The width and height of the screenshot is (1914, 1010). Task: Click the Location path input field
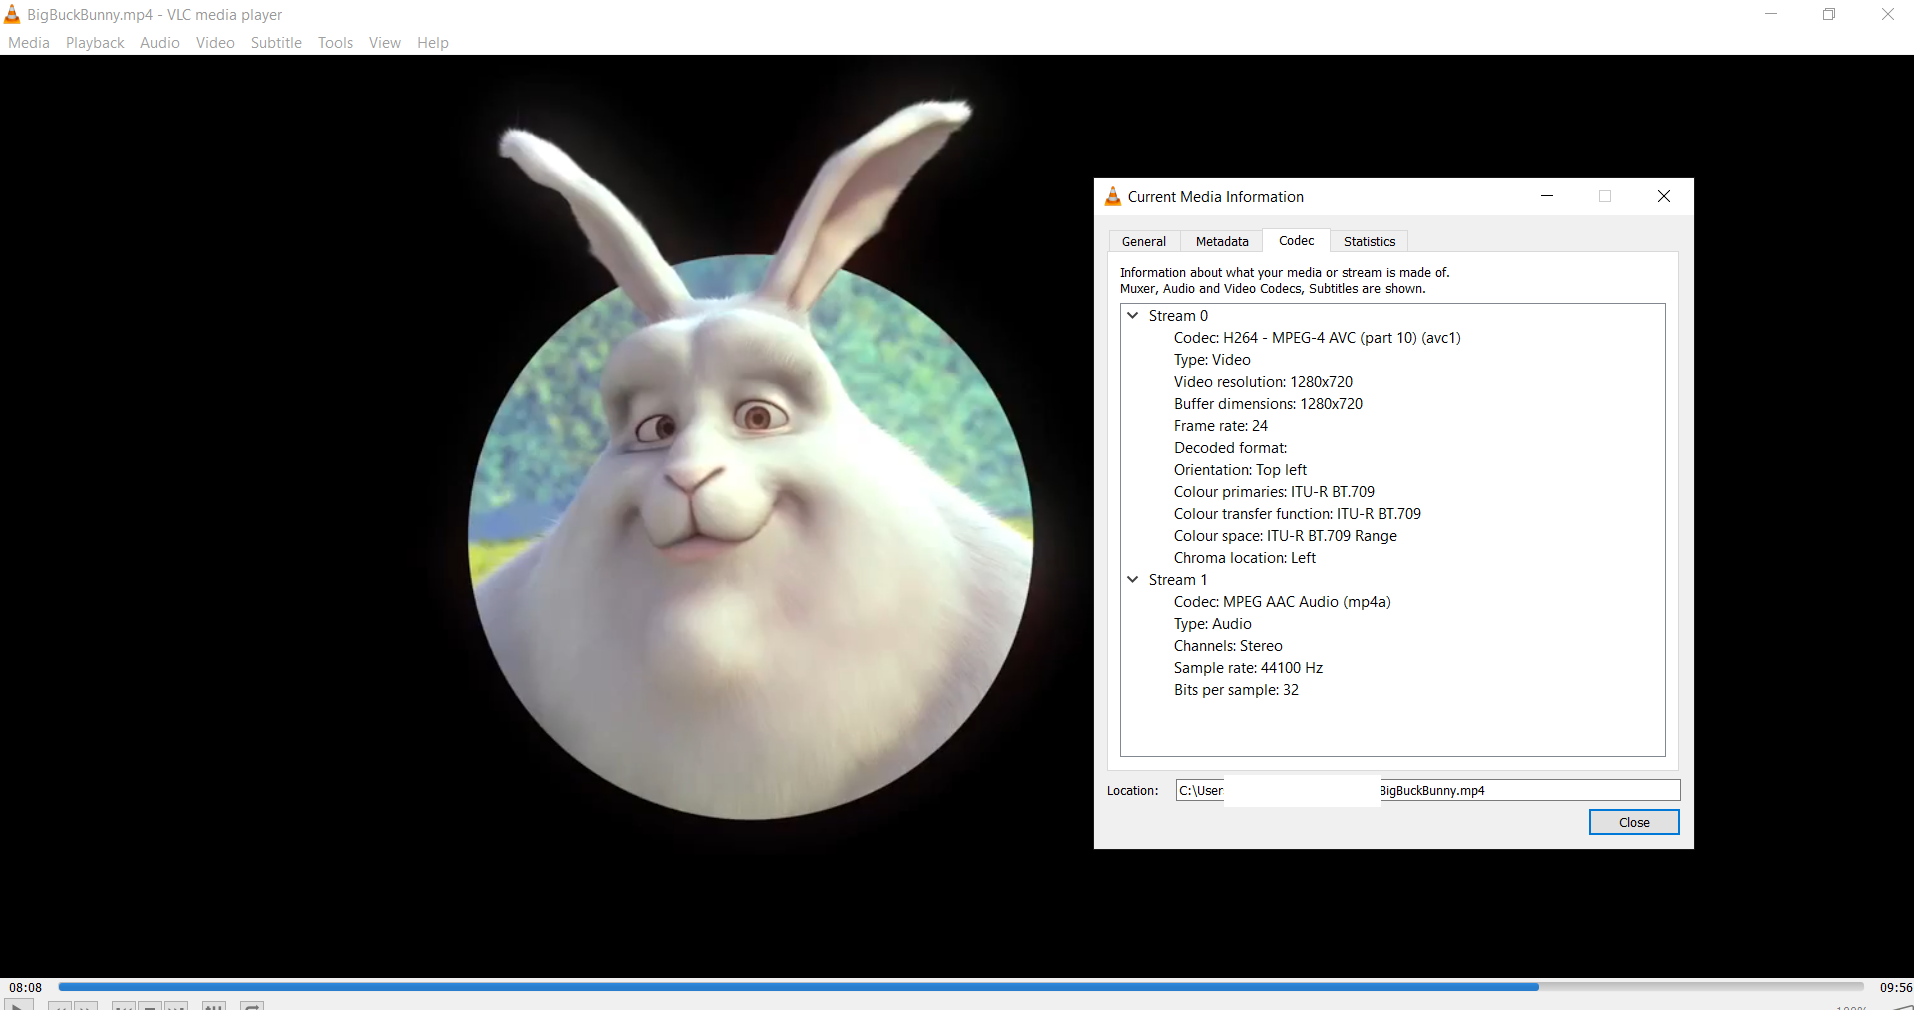click(x=1428, y=790)
